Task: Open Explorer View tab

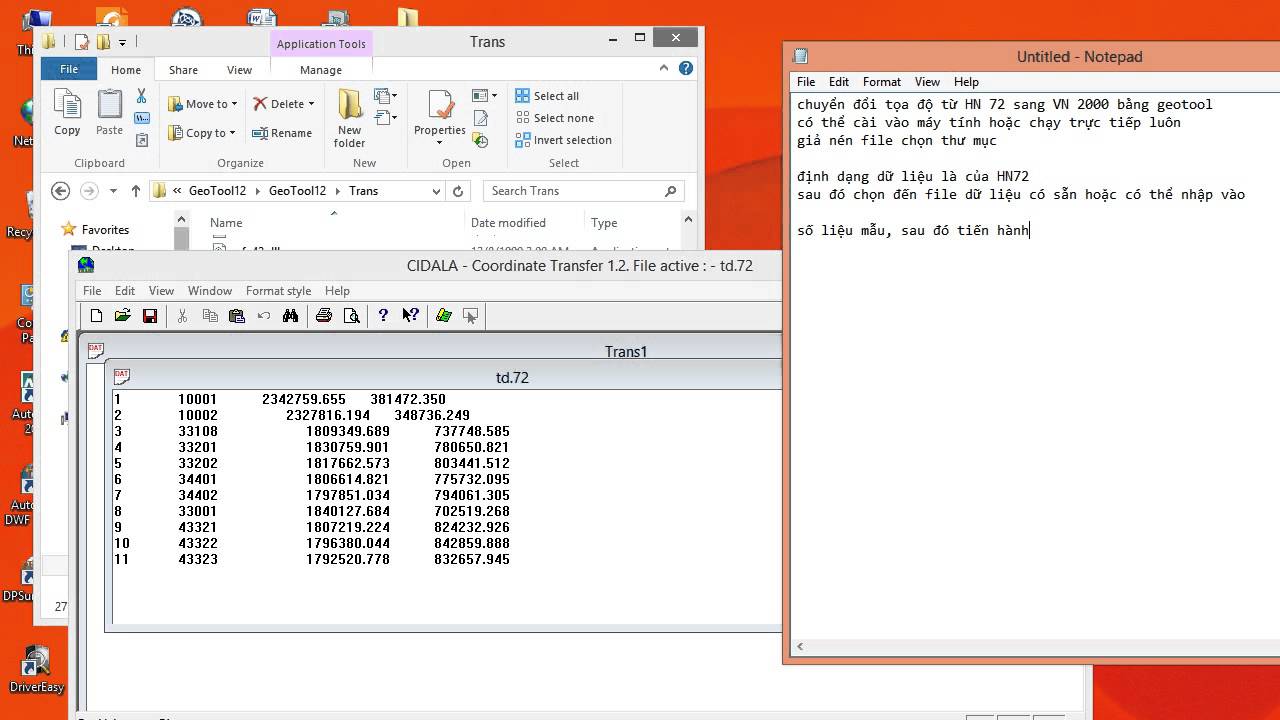Action: pyautogui.click(x=239, y=70)
